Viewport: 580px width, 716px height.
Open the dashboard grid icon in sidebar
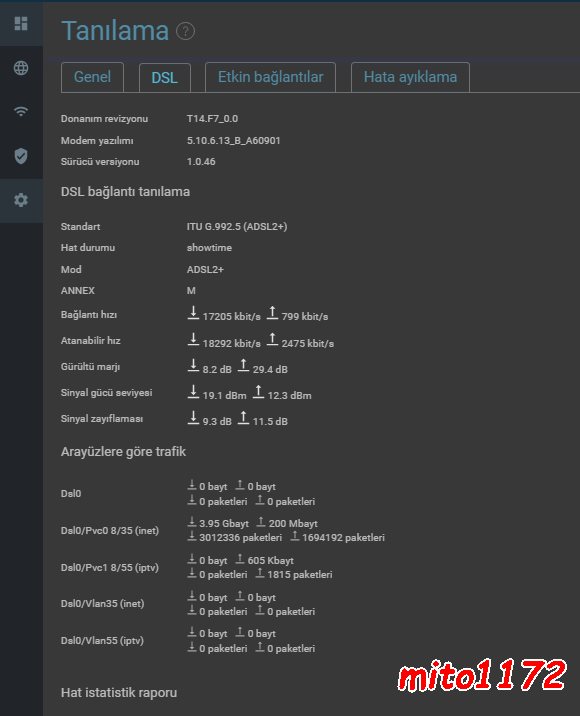21,23
